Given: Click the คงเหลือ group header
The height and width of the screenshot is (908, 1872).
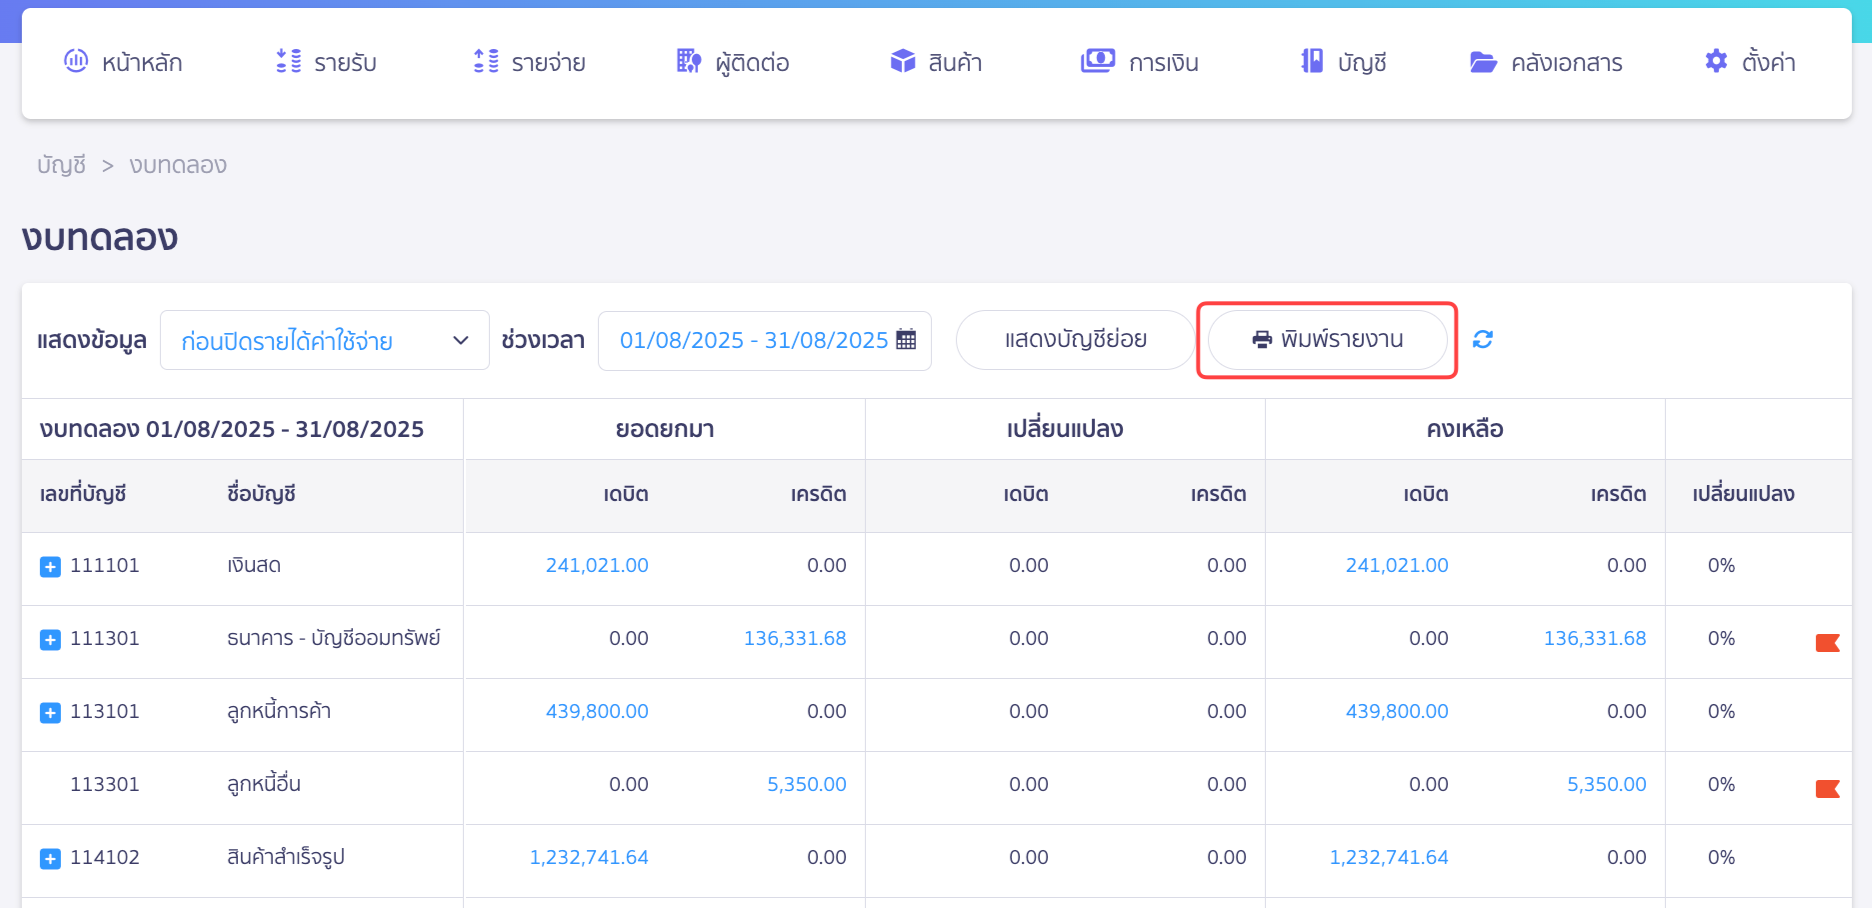Looking at the screenshot, I should (x=1465, y=429).
